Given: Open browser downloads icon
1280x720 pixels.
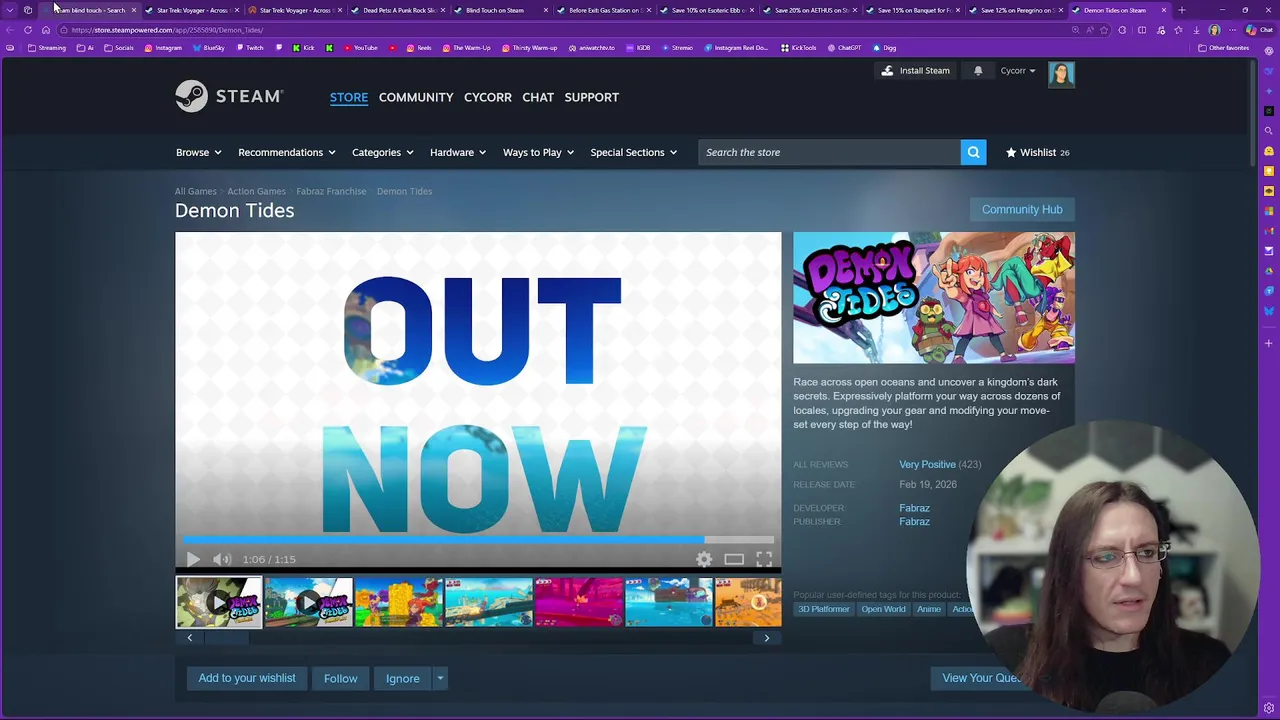Looking at the screenshot, I should (1196, 30).
